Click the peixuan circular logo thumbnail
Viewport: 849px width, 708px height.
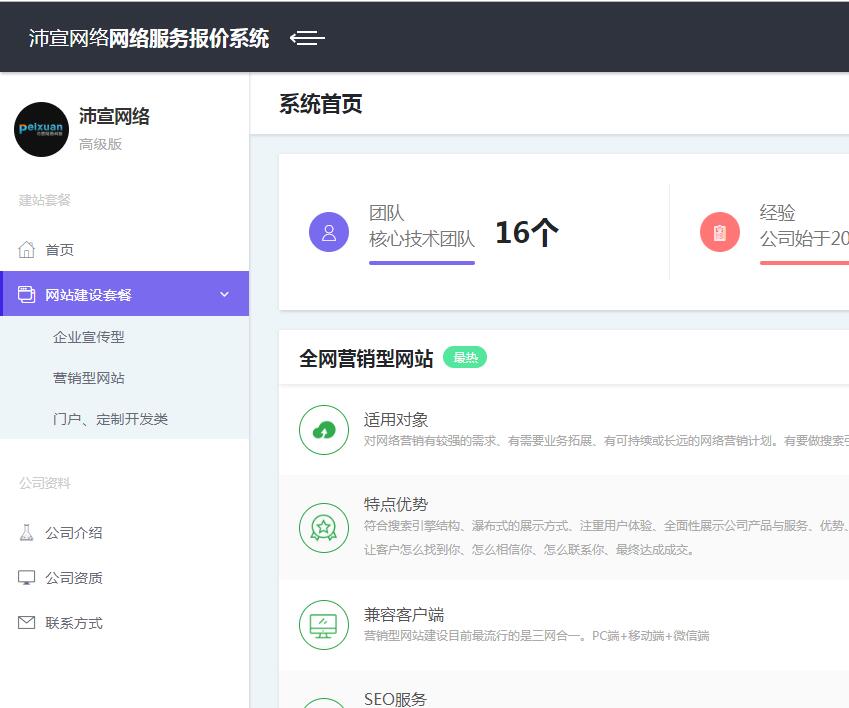tap(41, 130)
